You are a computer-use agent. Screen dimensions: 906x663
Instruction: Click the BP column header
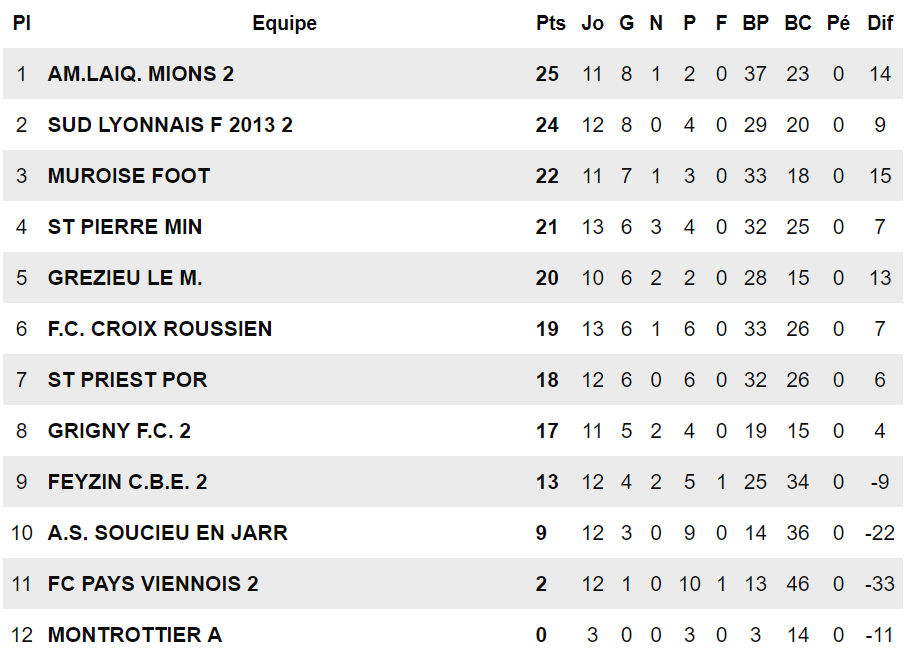[755, 23]
